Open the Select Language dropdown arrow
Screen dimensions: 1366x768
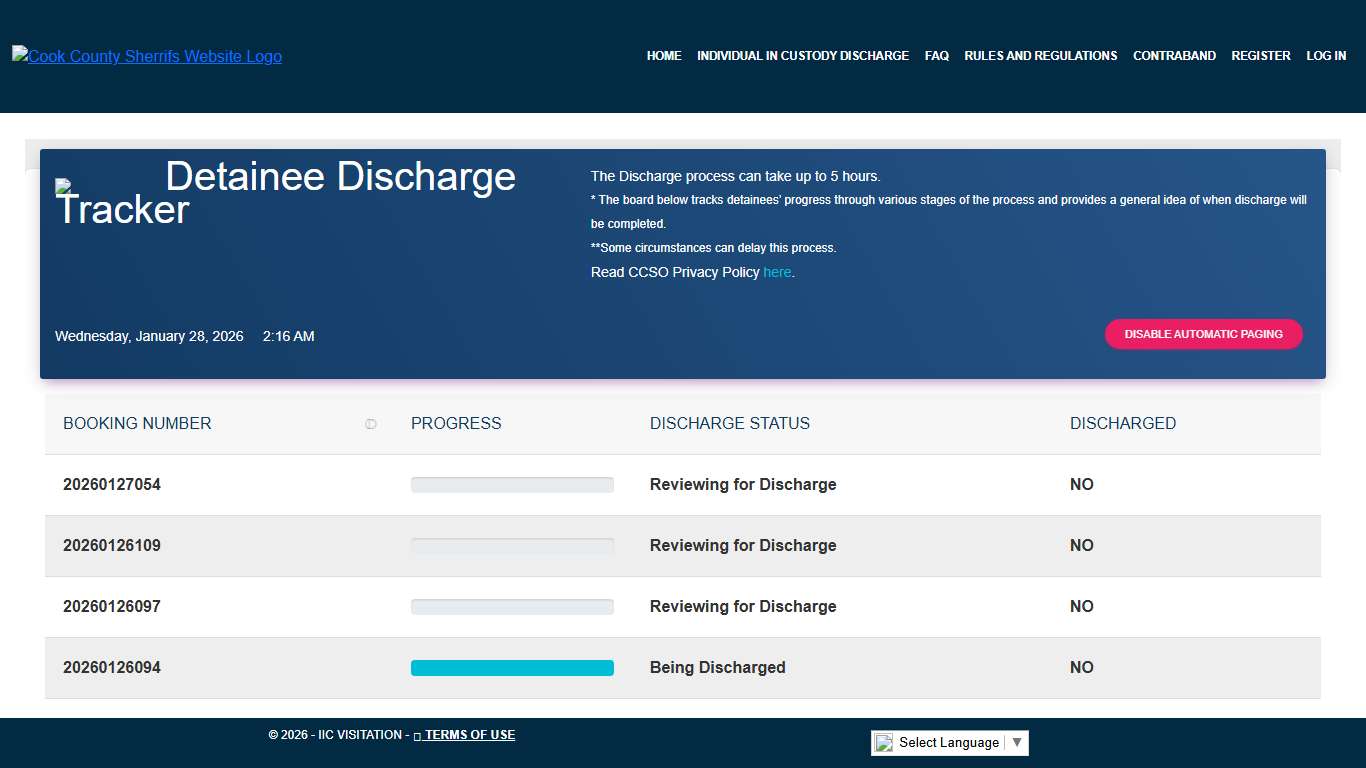(1017, 742)
